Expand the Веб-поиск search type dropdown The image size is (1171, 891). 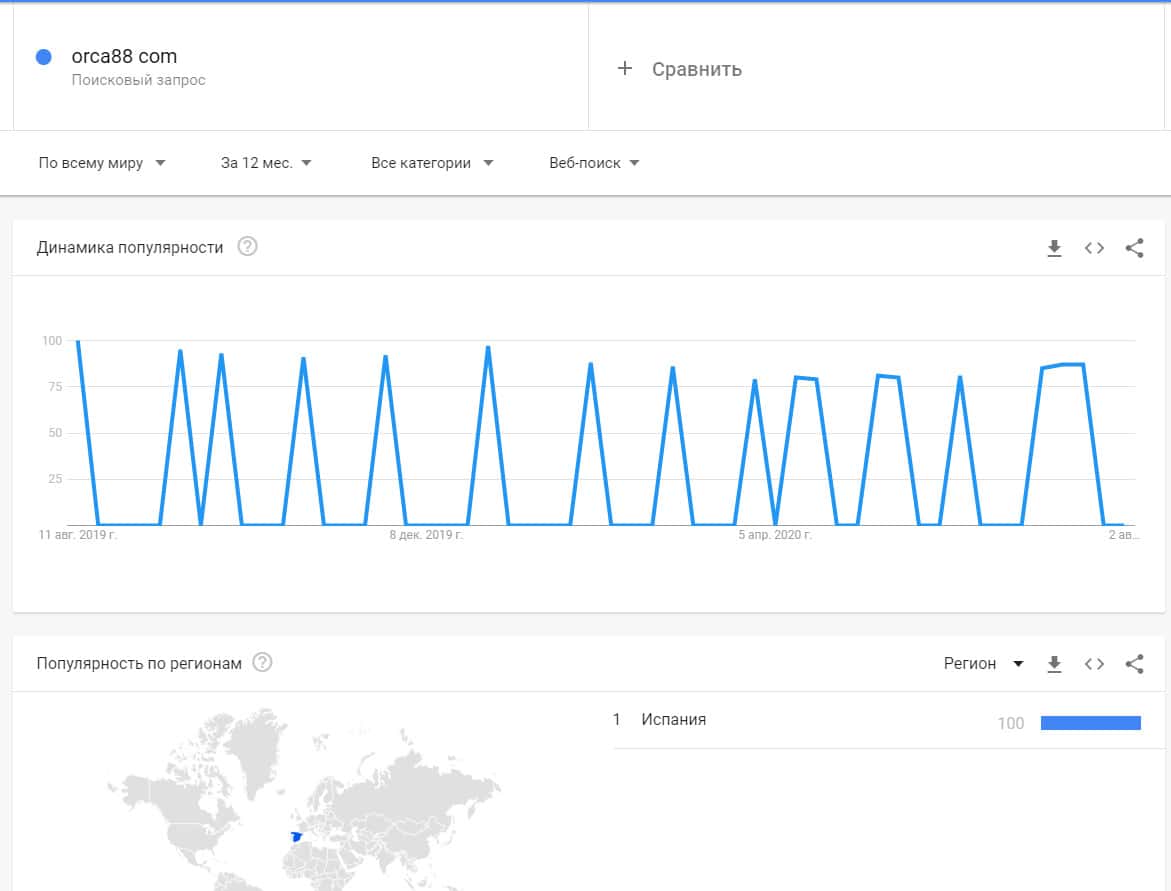click(594, 163)
